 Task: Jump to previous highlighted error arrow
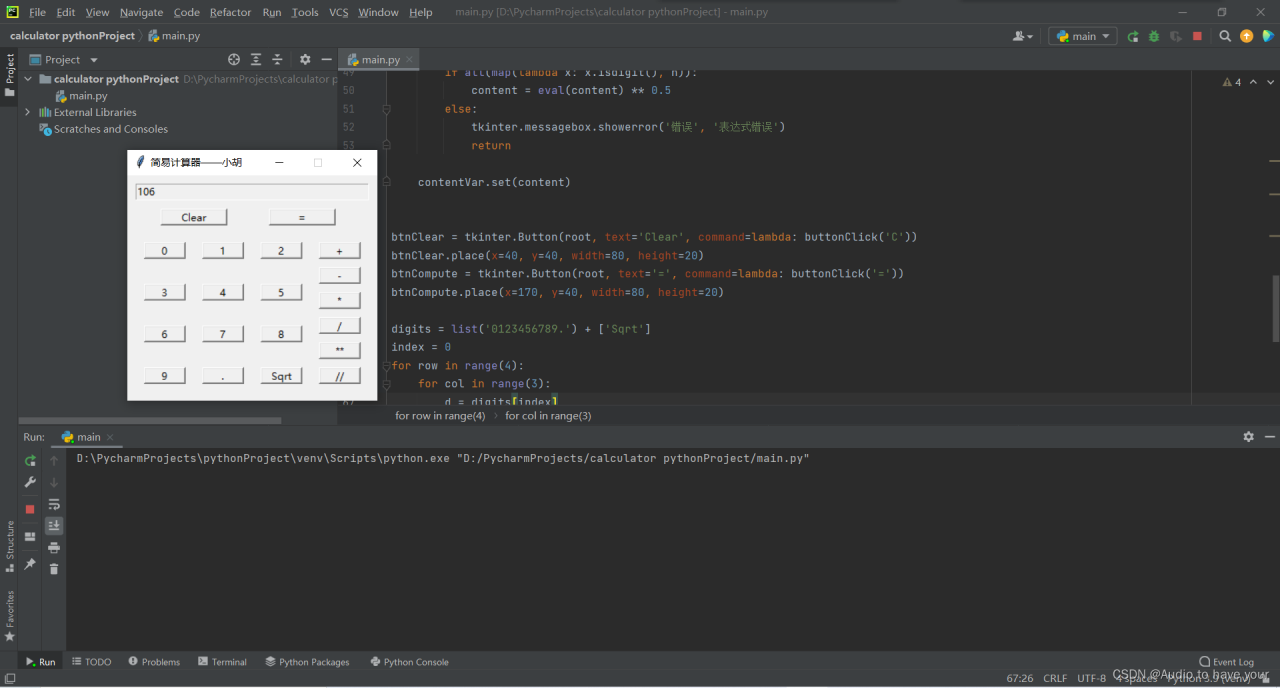click(1254, 82)
